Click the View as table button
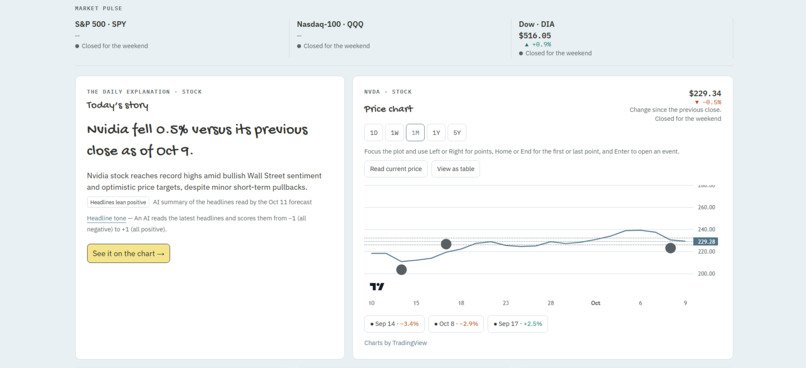This screenshot has width=806, height=368. (x=455, y=169)
